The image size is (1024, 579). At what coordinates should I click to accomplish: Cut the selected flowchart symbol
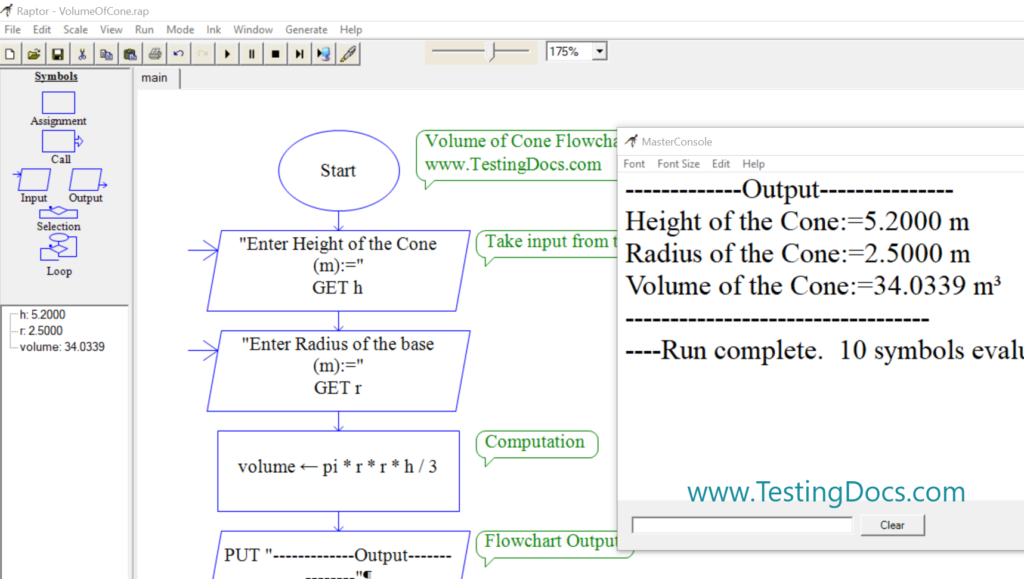point(81,53)
